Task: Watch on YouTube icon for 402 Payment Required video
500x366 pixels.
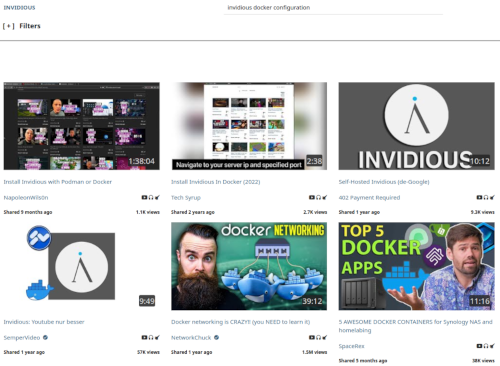Action: click(479, 197)
